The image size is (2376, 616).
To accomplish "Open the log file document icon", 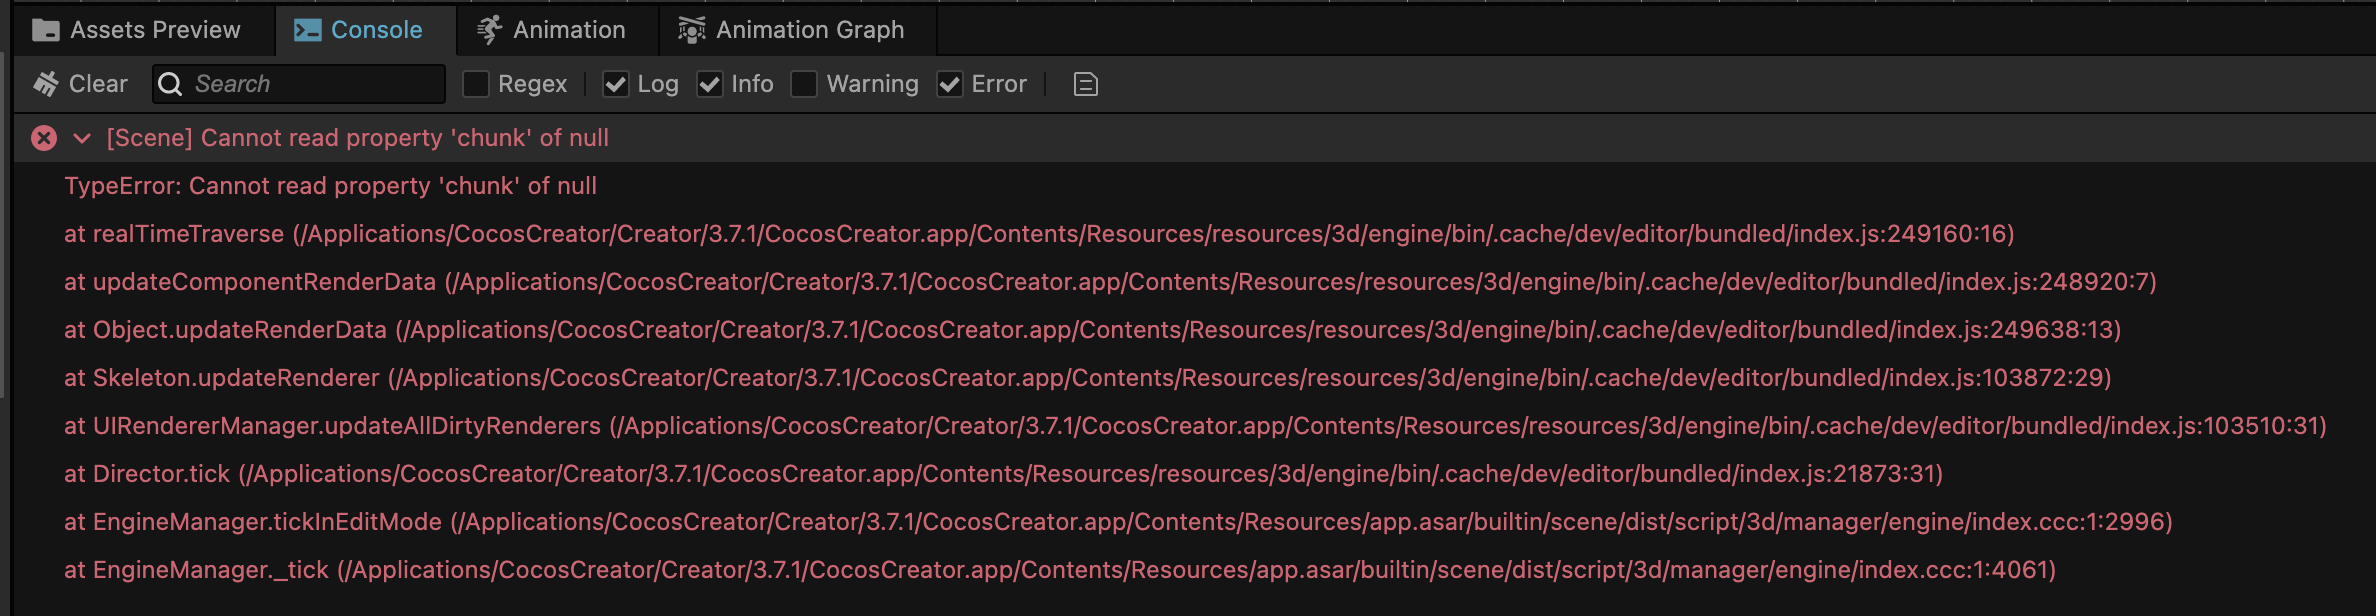I will tap(1085, 84).
